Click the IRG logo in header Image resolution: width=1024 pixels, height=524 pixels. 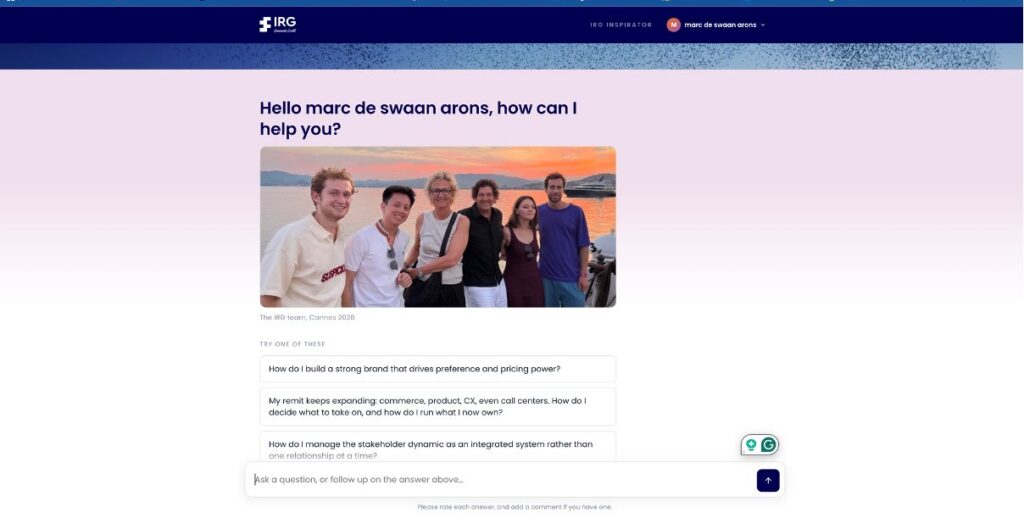pos(278,25)
